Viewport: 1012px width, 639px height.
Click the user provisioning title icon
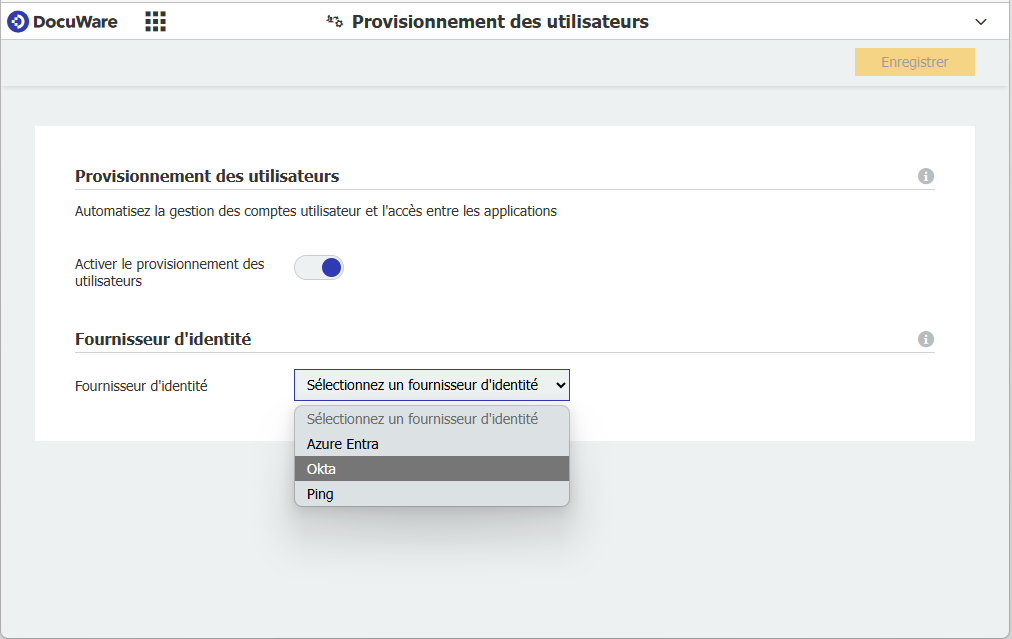(x=334, y=21)
